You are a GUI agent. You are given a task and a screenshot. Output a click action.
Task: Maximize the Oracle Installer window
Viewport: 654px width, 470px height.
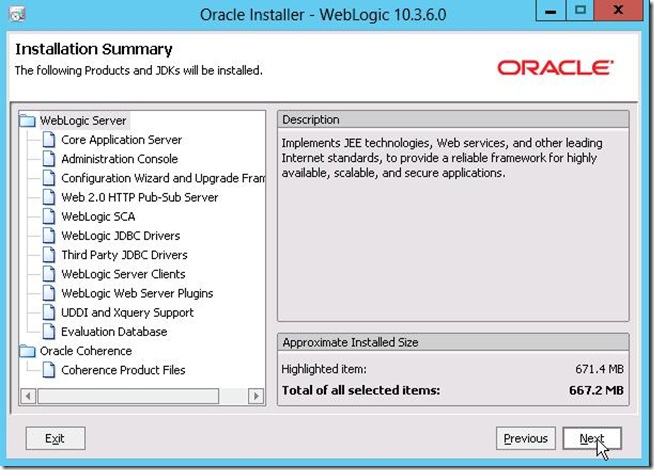click(x=580, y=11)
